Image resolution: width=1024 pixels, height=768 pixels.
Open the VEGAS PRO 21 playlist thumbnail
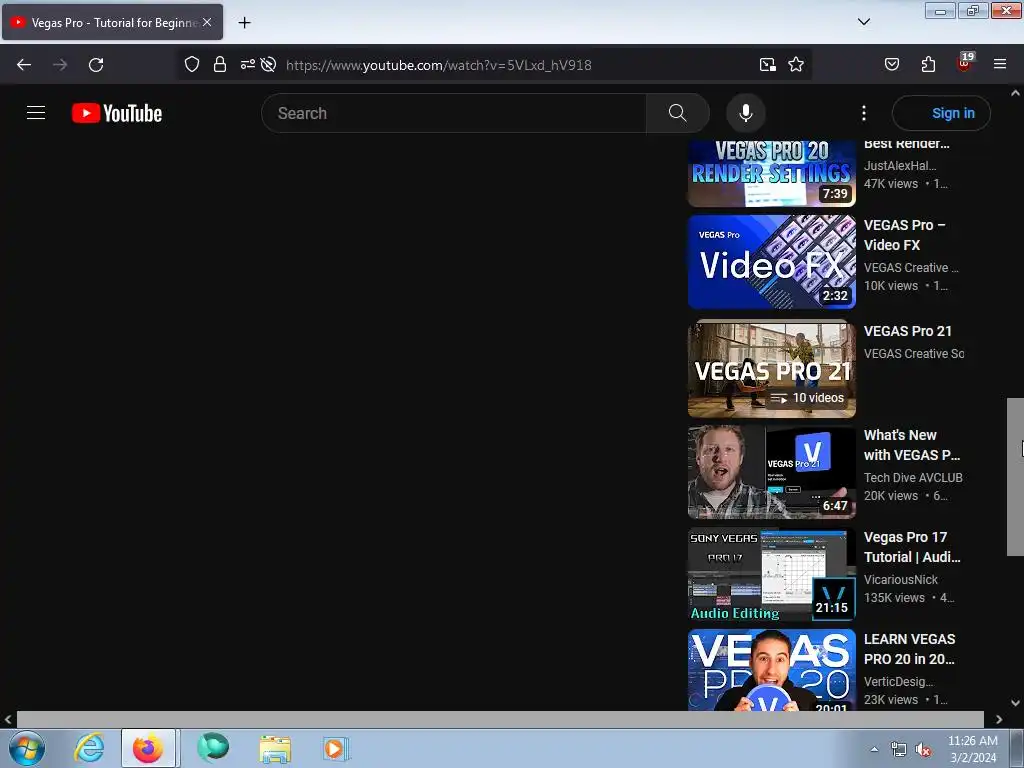(x=771, y=370)
